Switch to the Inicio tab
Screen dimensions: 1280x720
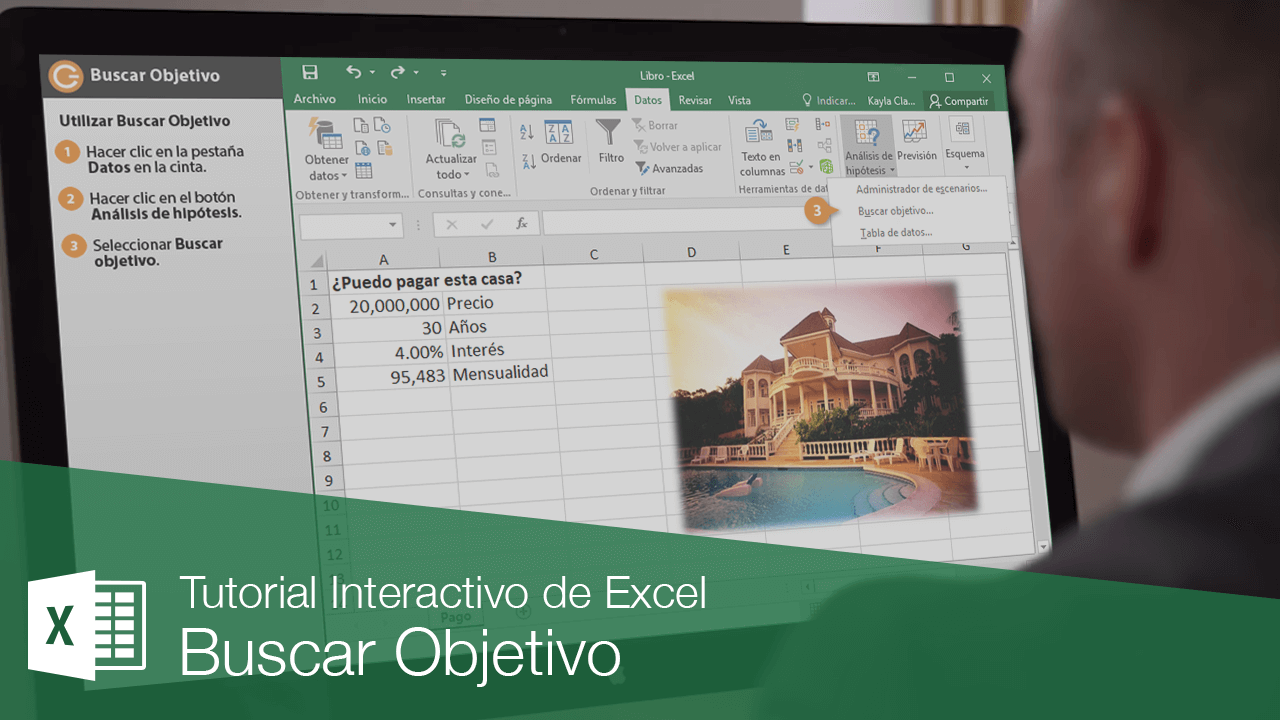pos(372,99)
